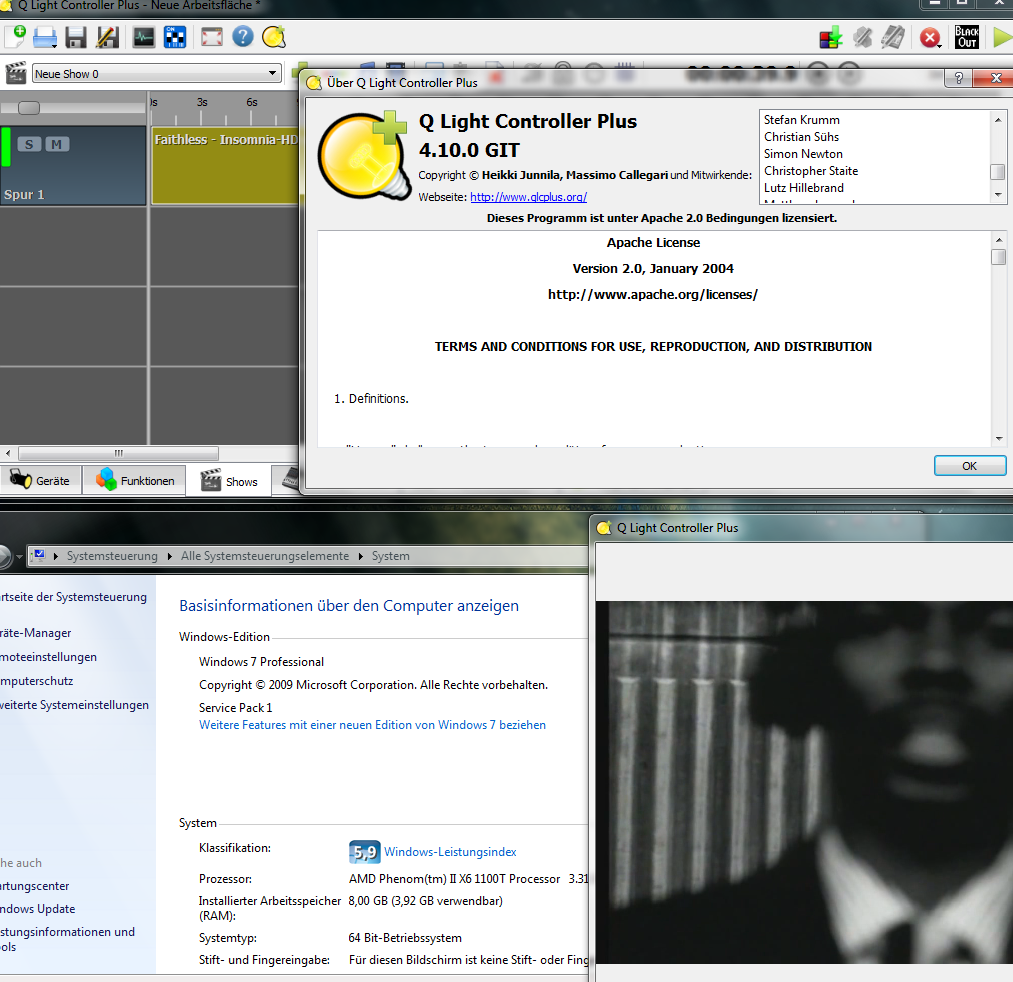1013x982 pixels.
Task: Click Save As floppy with pencil icon
Action: (x=107, y=37)
